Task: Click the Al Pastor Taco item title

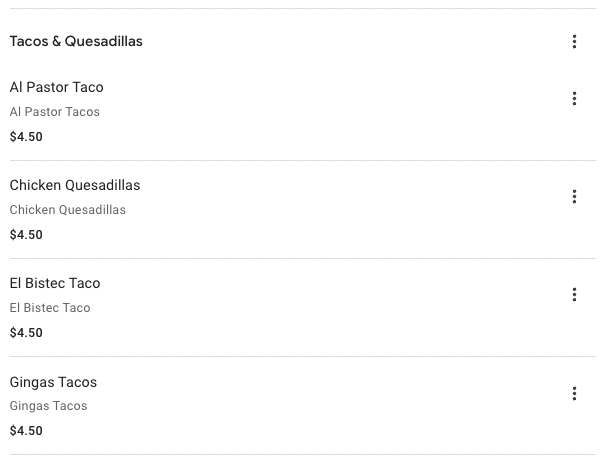Action: (x=56, y=87)
